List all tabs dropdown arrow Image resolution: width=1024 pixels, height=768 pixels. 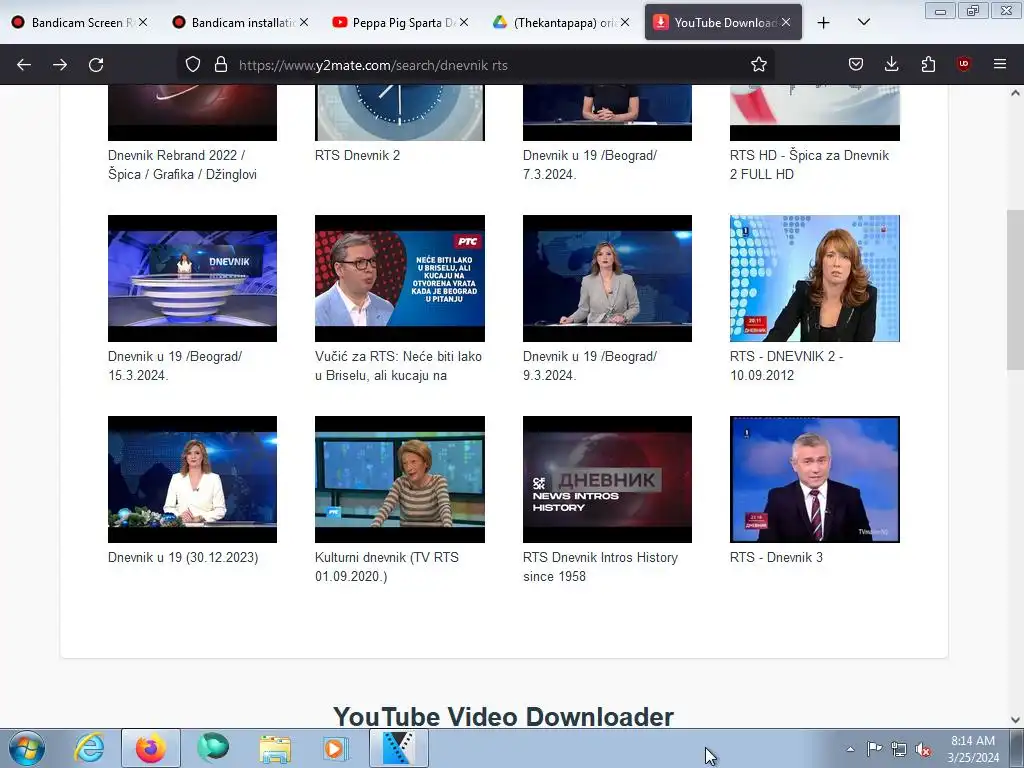[863, 23]
